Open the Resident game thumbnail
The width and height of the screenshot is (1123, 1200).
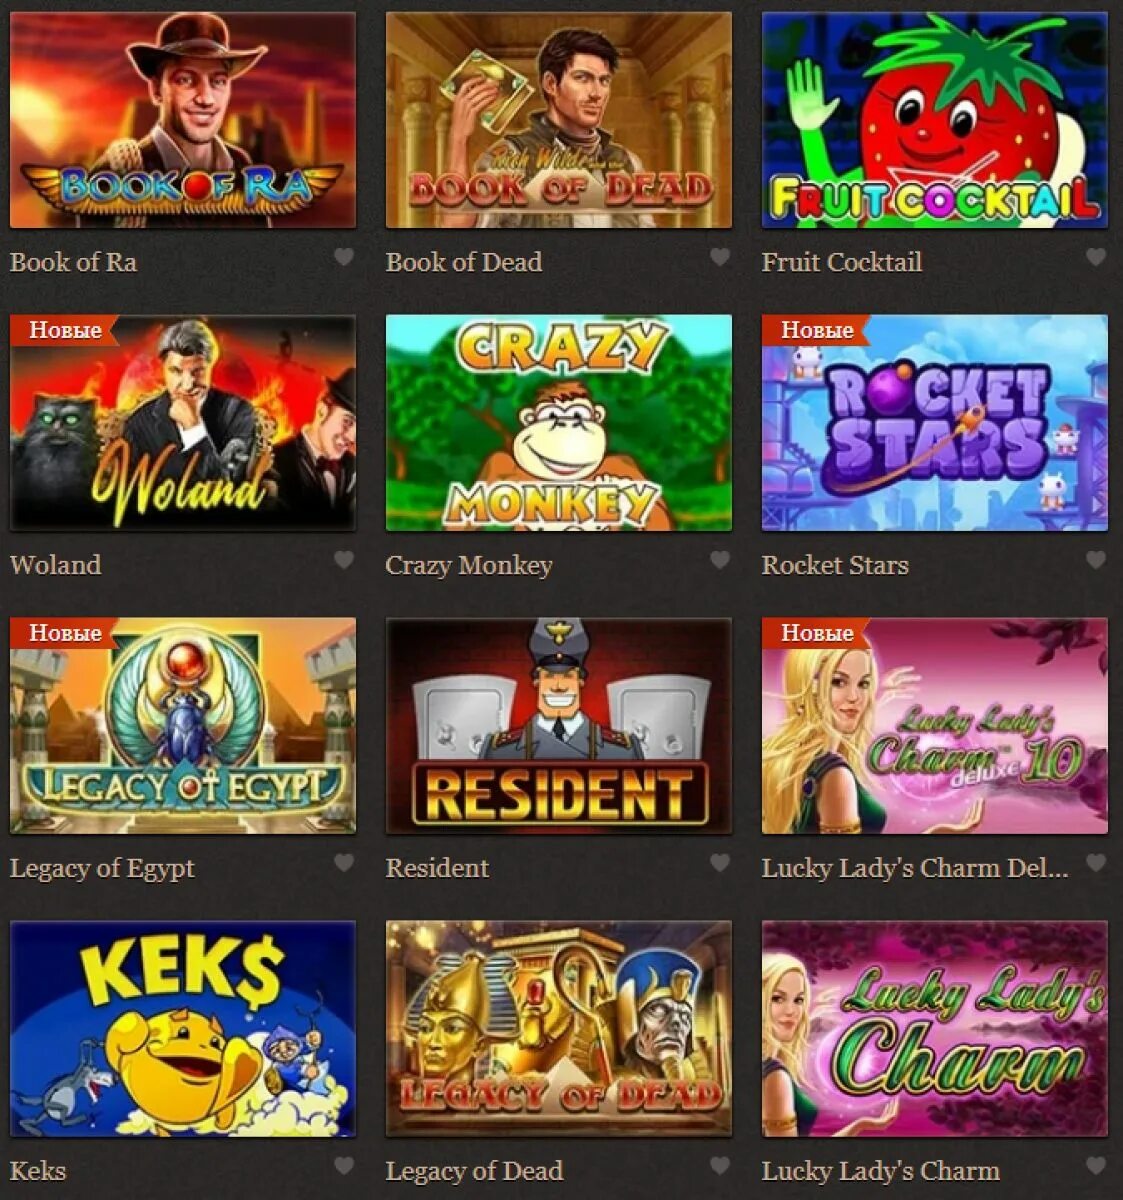[559, 726]
